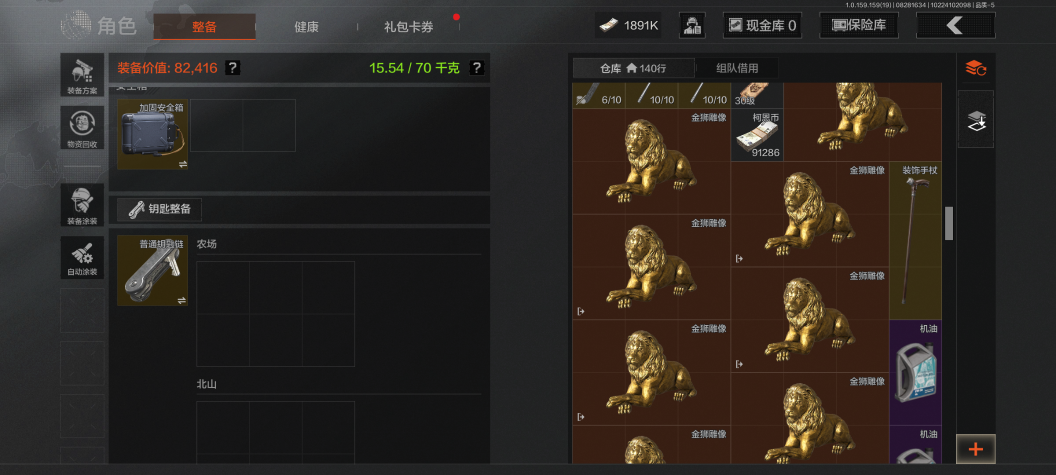Select the 装饰手杖 item in warehouse
Screen dimensions: 1056x475
tap(915, 241)
